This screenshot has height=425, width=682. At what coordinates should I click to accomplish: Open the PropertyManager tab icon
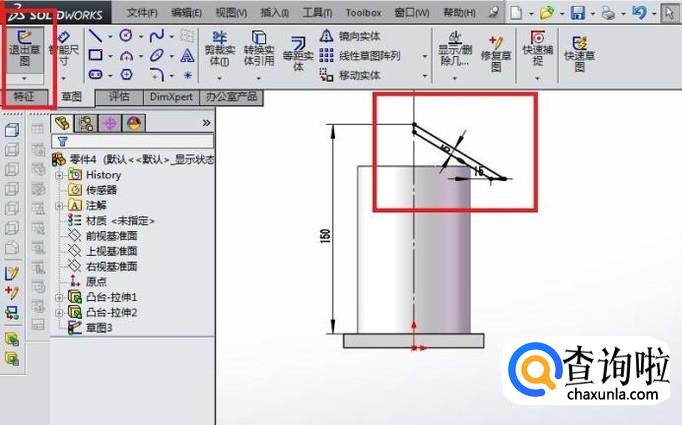[x=87, y=124]
